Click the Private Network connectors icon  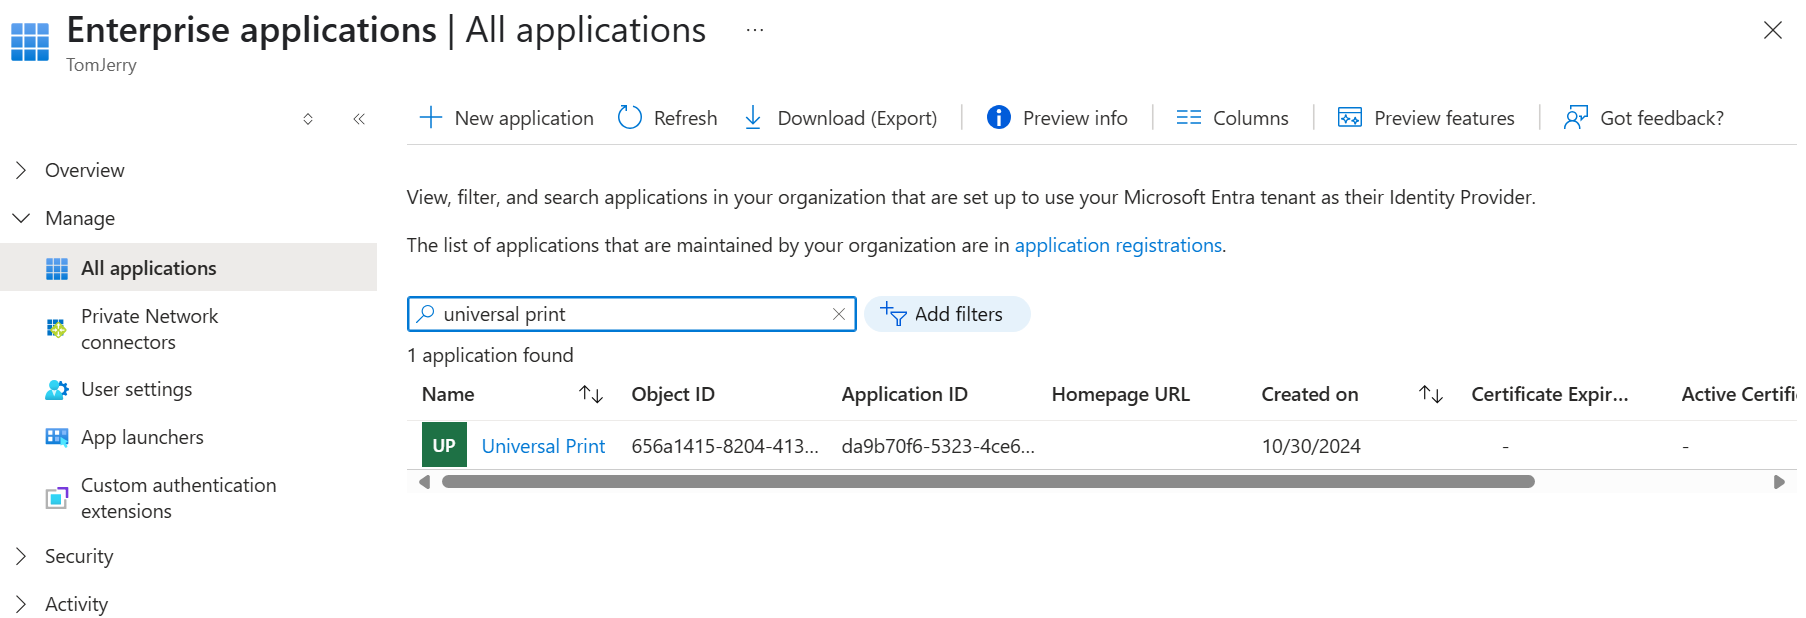tap(57, 329)
